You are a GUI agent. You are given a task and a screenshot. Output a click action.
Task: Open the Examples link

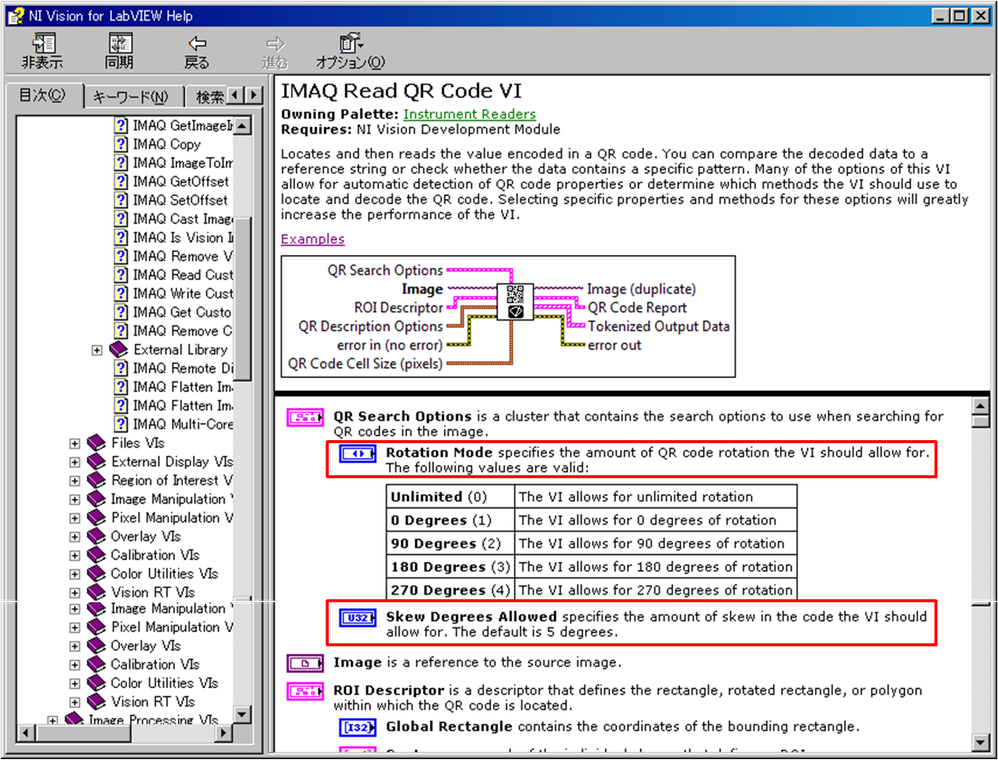[313, 239]
